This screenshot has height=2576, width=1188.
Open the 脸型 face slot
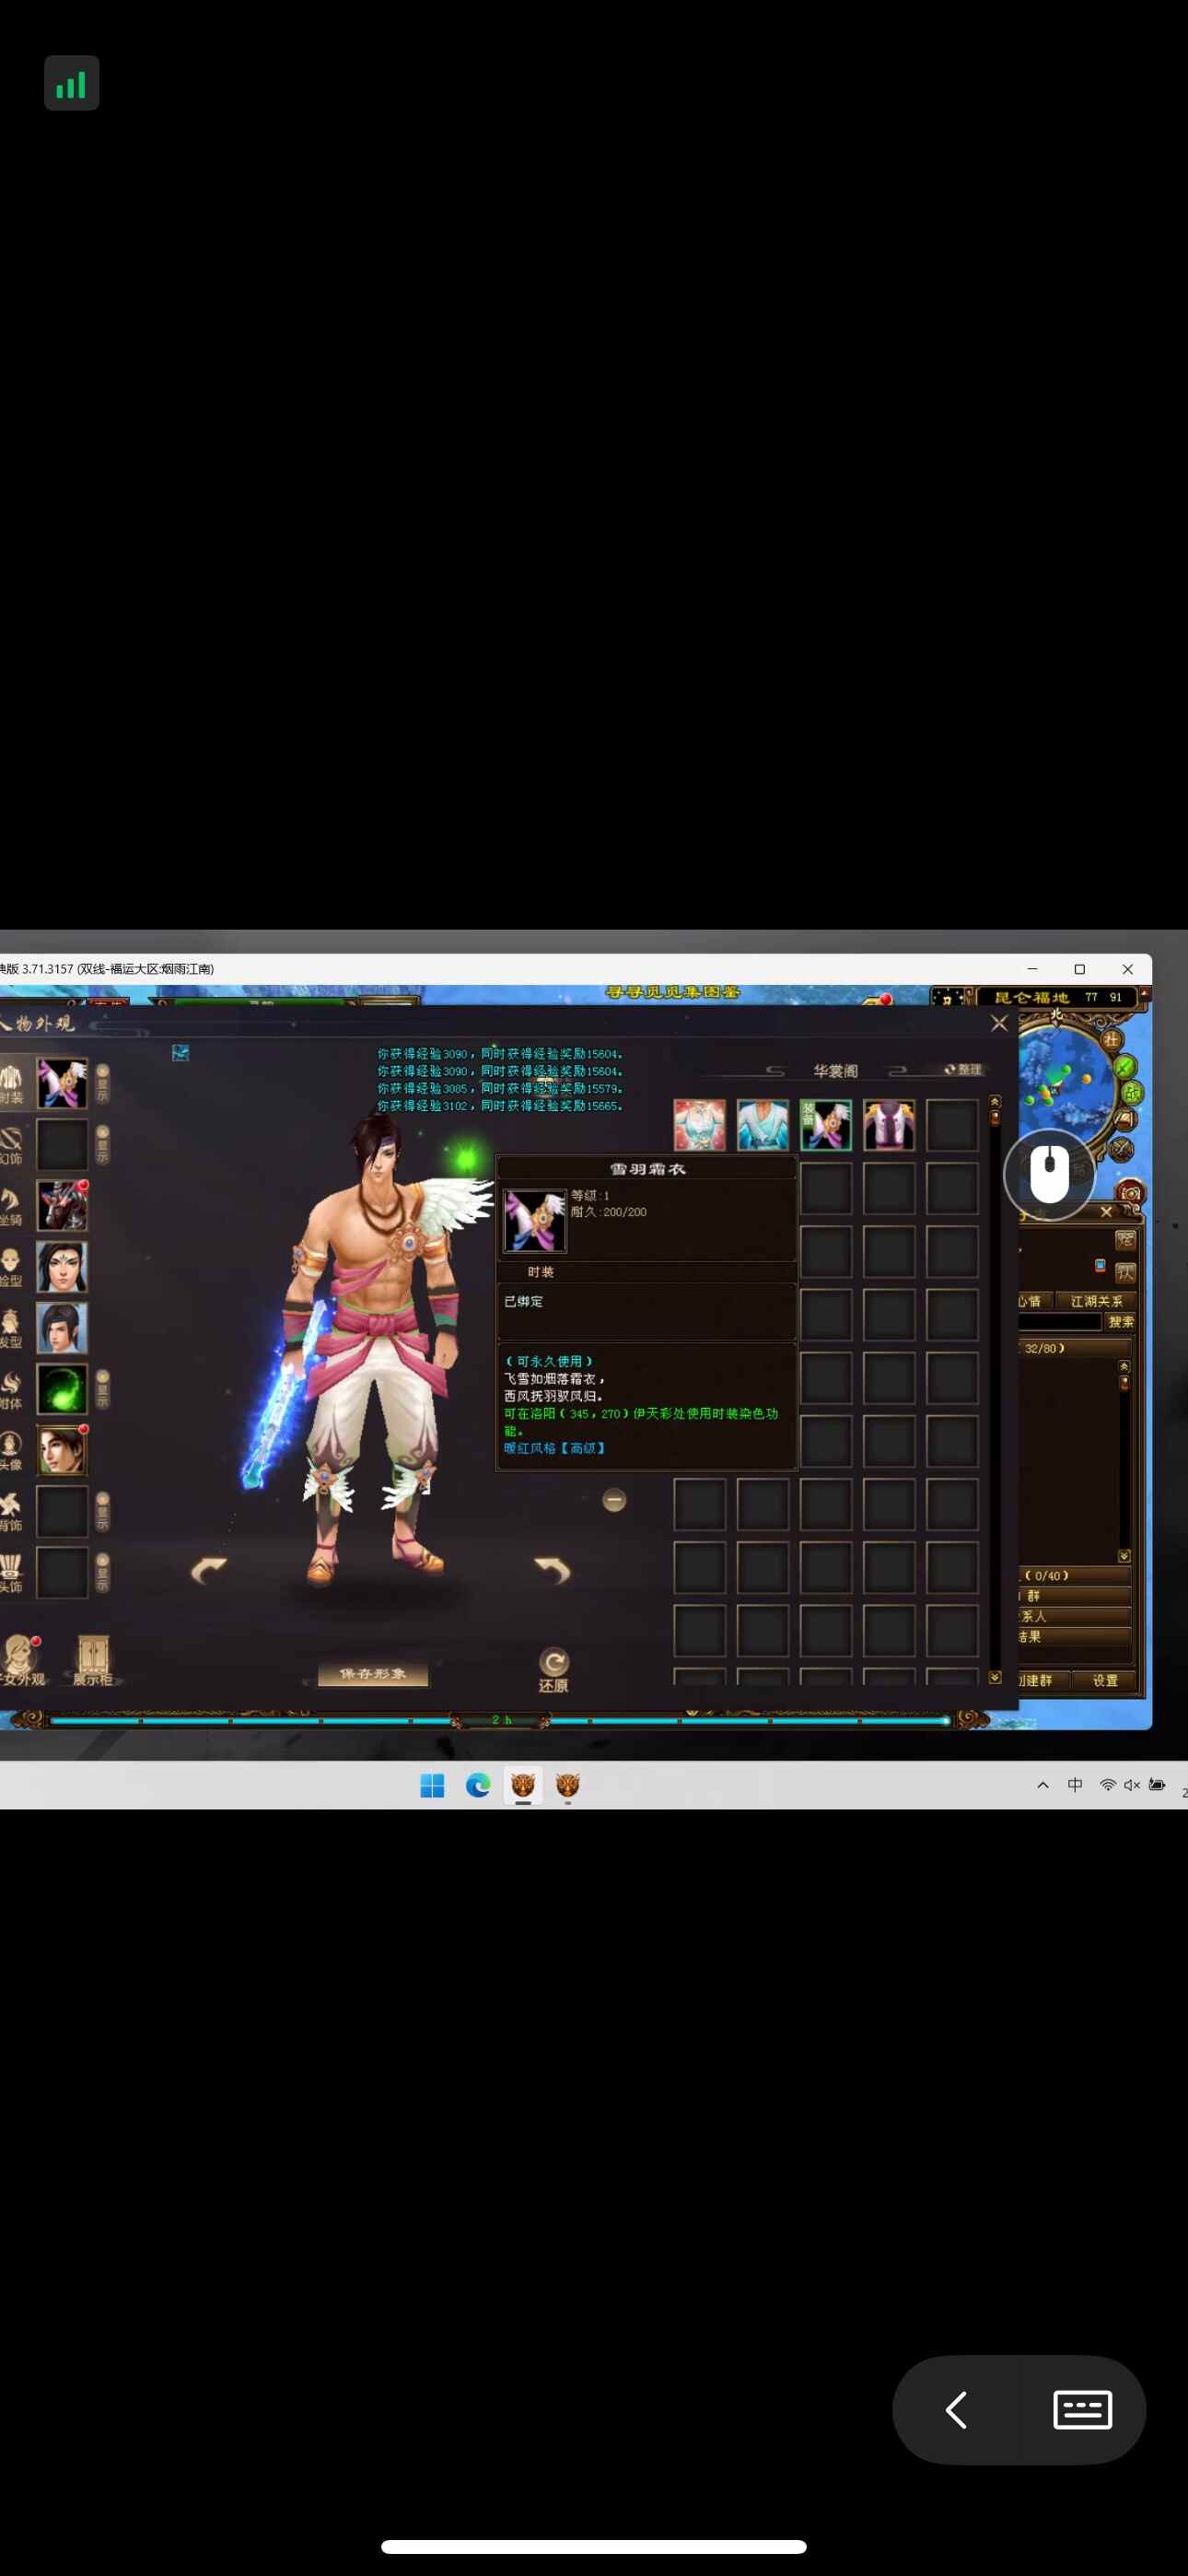(62, 1267)
